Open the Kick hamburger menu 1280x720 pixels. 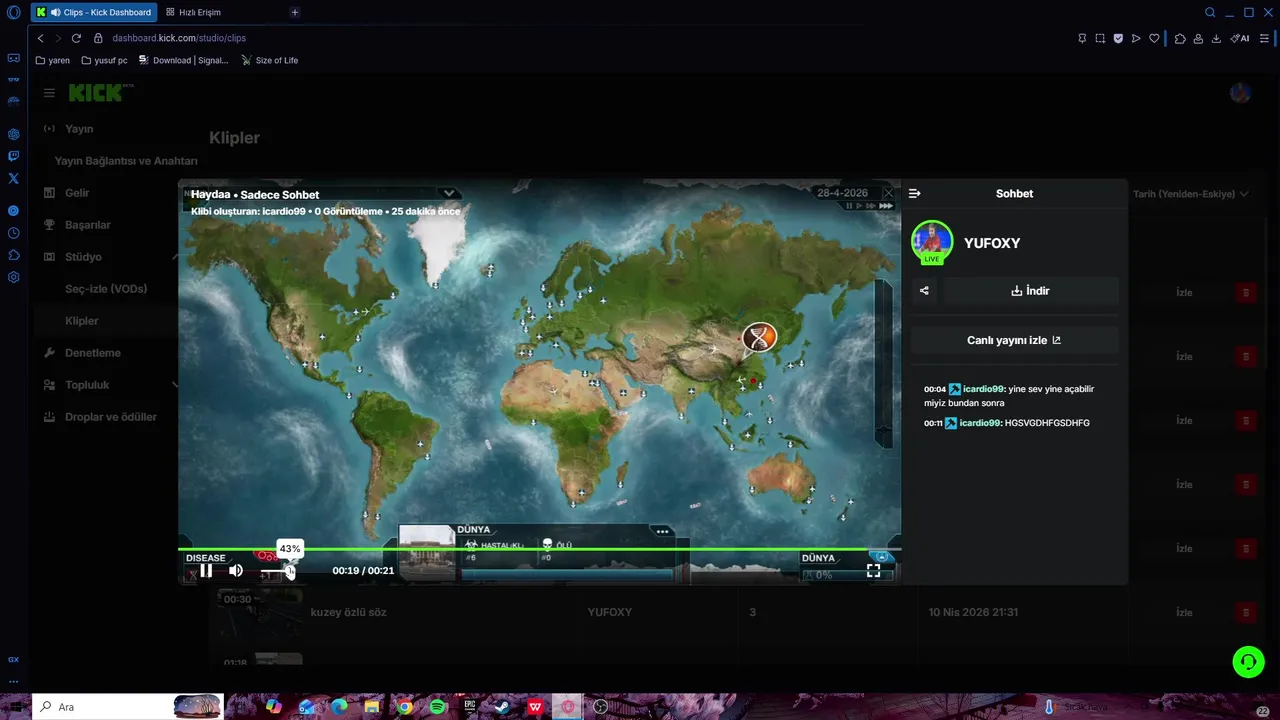coord(49,93)
